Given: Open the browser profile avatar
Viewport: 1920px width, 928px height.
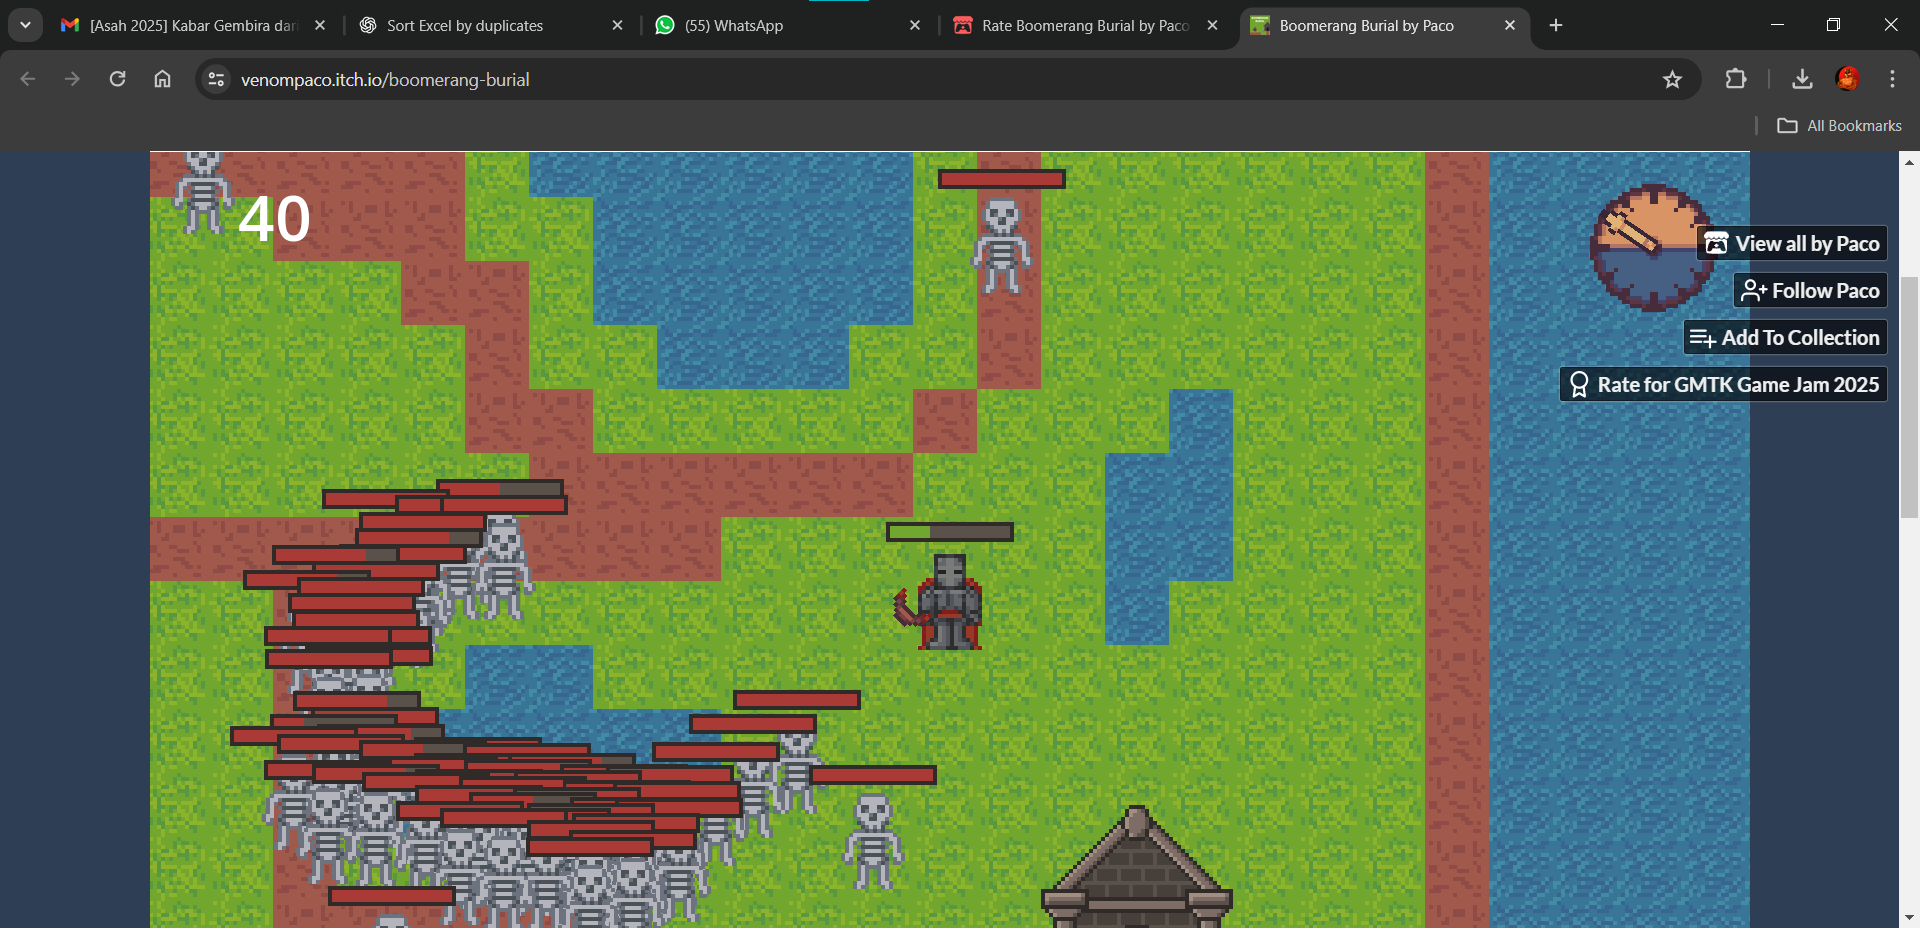Looking at the screenshot, I should tap(1847, 79).
